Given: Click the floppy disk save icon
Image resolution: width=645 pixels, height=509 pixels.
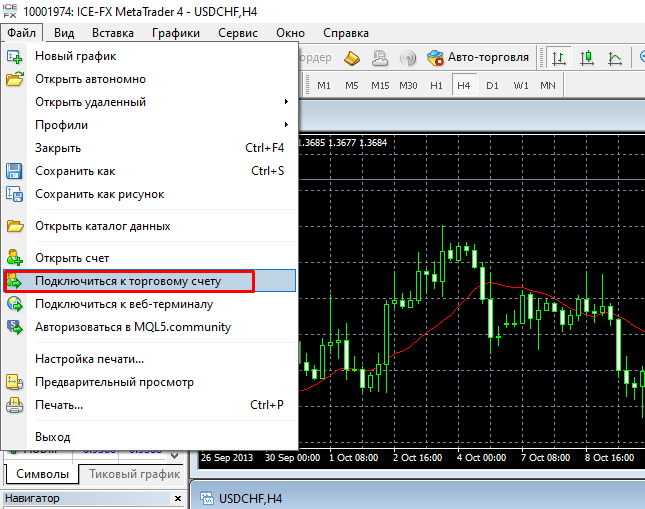Looking at the screenshot, I should click(14, 171).
